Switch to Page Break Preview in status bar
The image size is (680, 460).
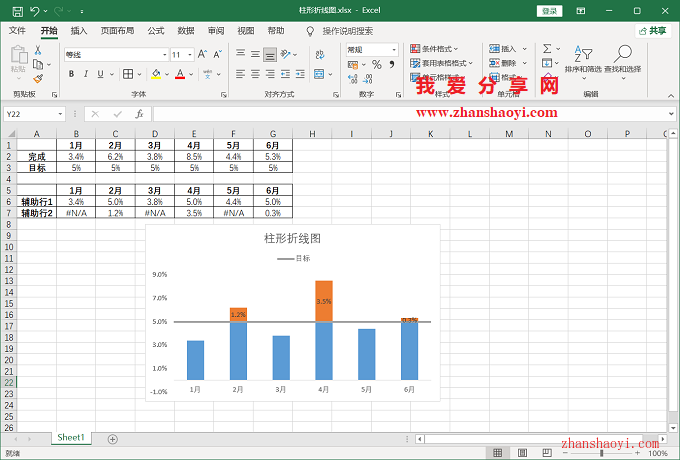pos(547,453)
